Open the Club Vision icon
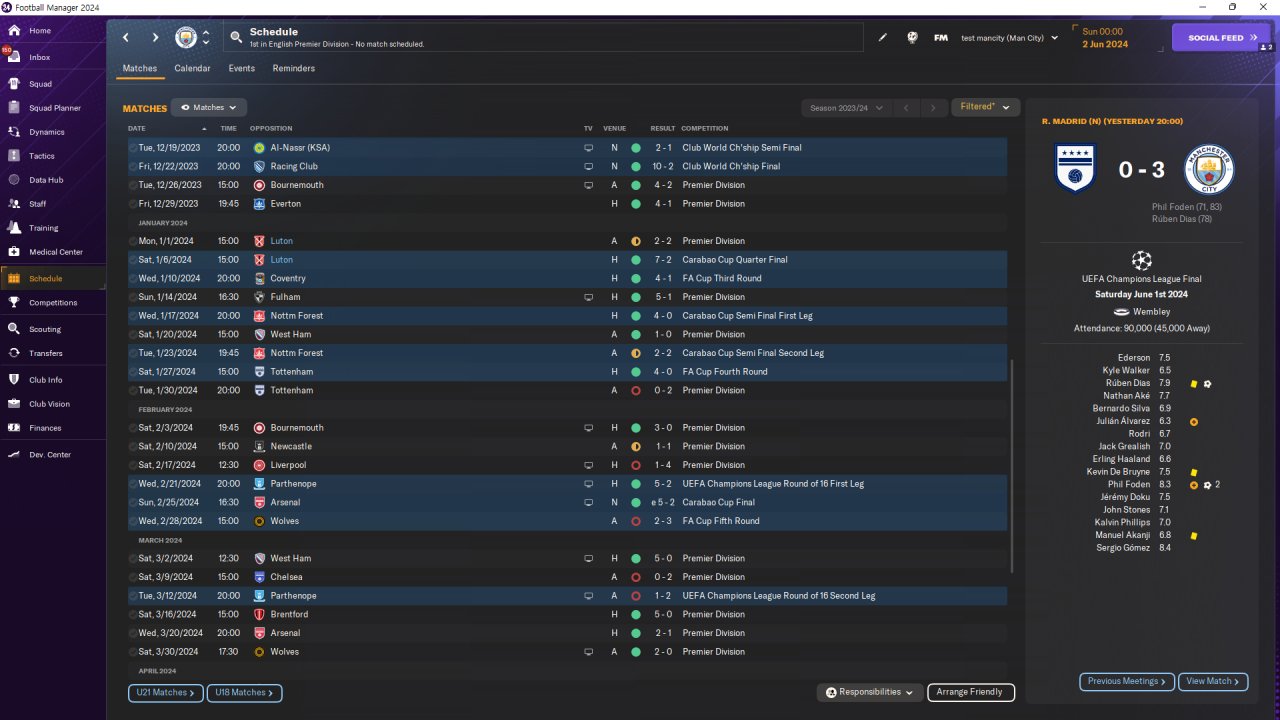The height and width of the screenshot is (720, 1280). pyautogui.click(x=14, y=404)
